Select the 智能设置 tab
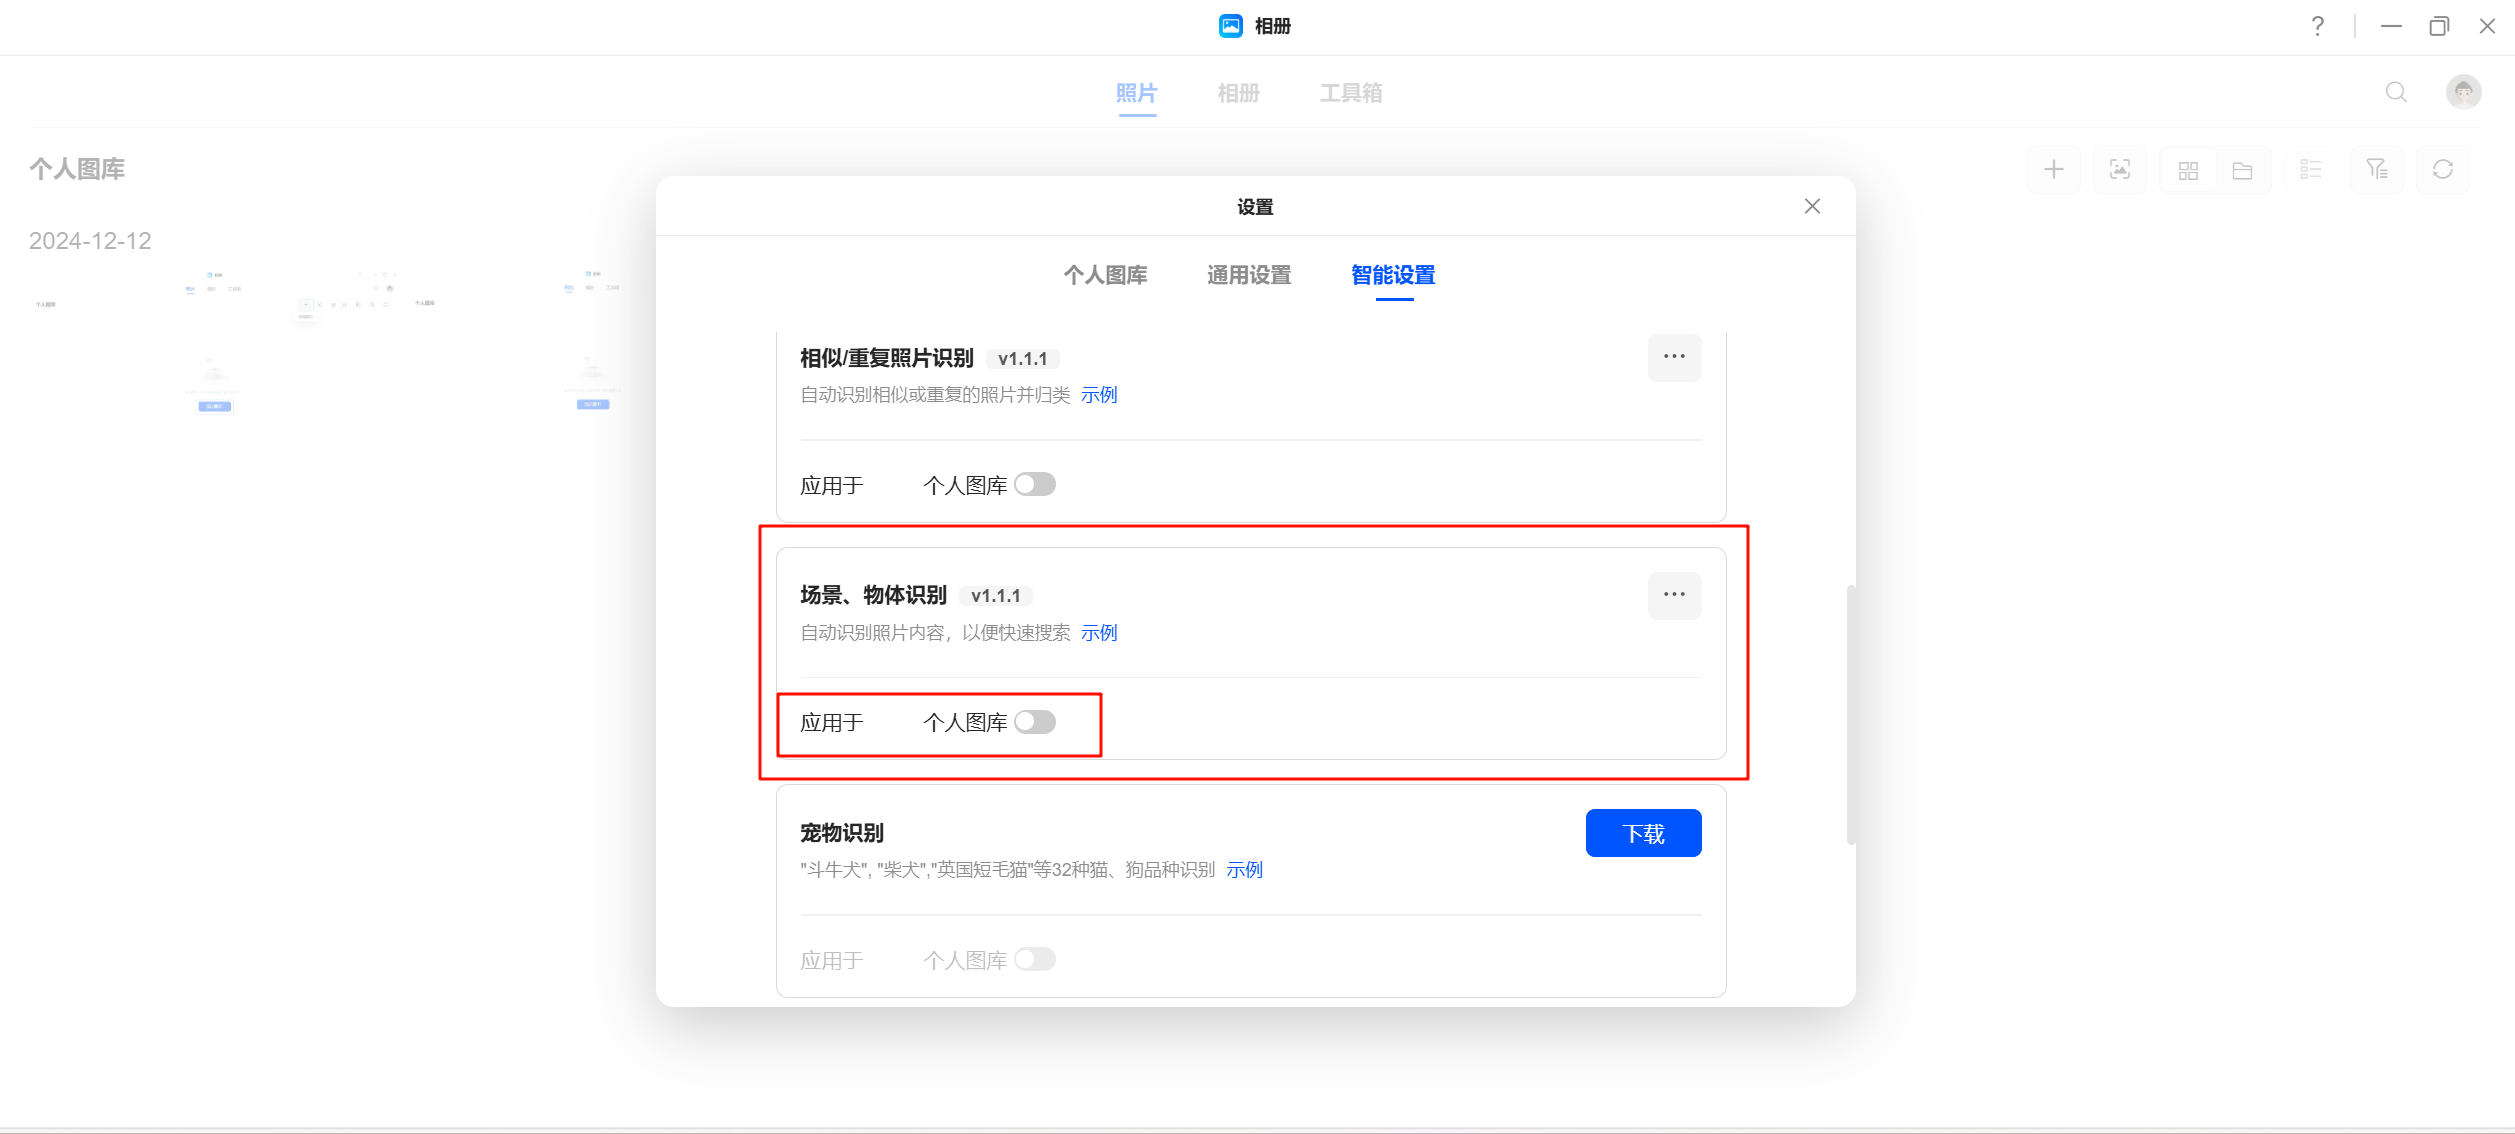Image resolution: width=2515 pixels, height=1134 pixels. tap(1393, 275)
